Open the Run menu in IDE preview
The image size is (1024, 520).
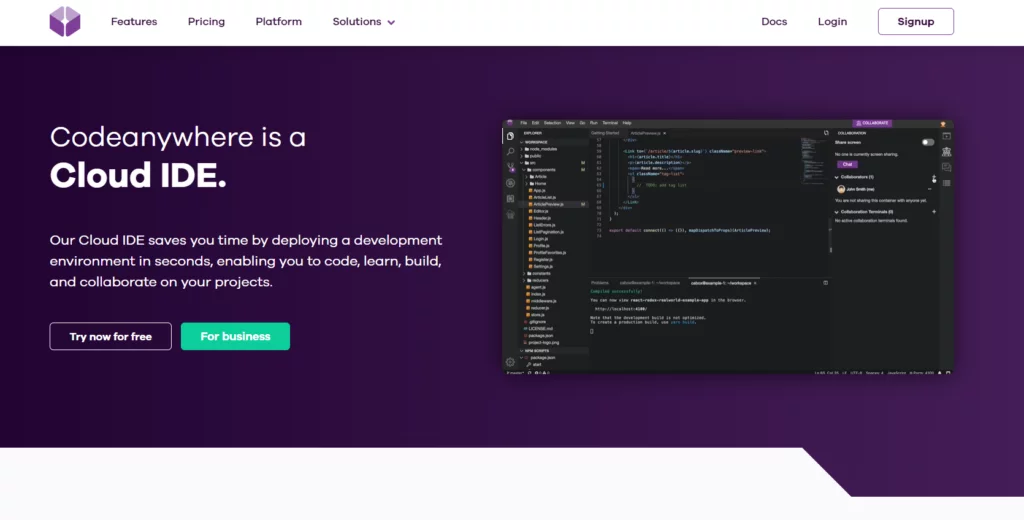click(x=594, y=123)
